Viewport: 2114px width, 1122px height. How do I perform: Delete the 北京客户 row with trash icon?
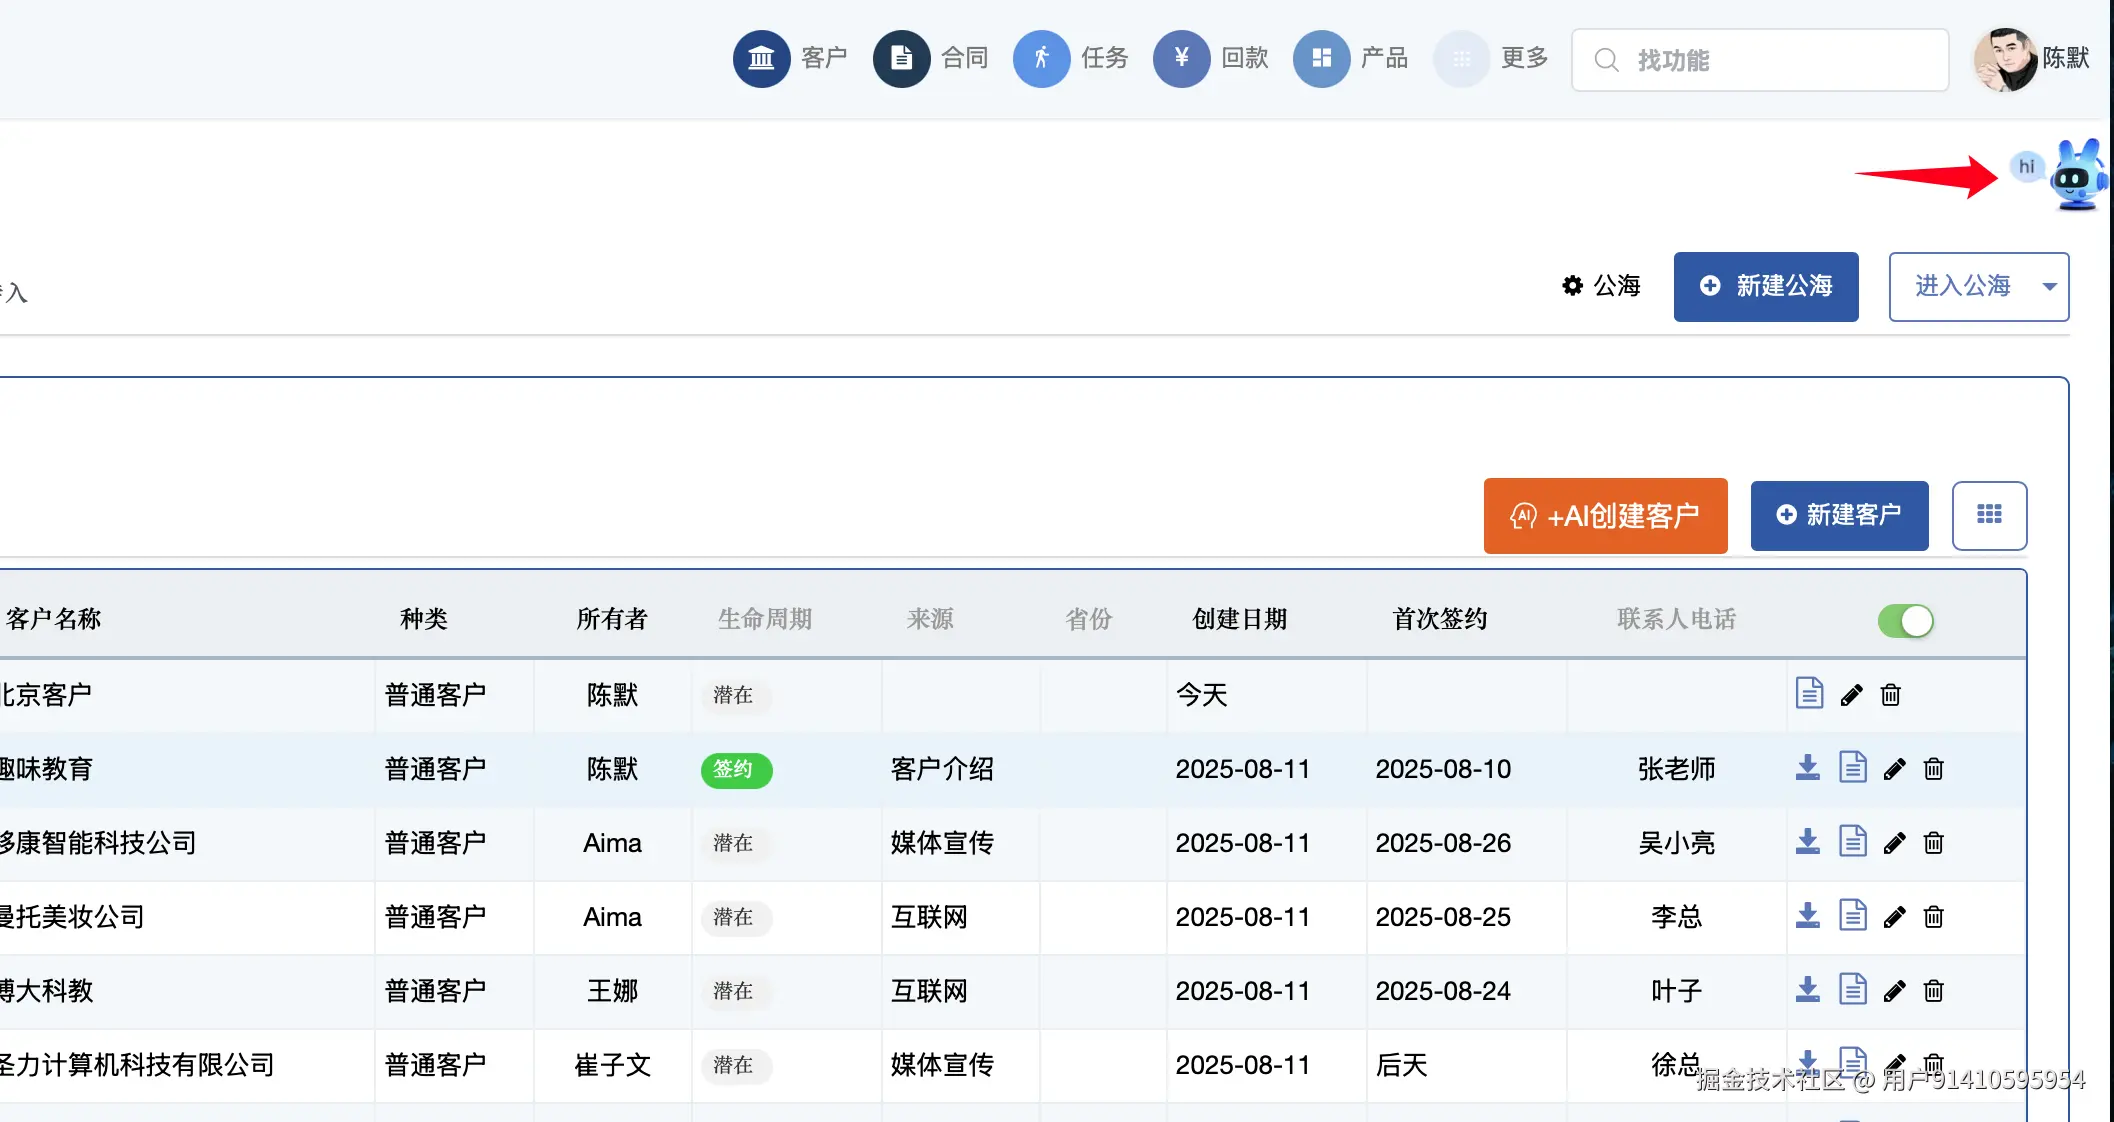(x=1890, y=695)
